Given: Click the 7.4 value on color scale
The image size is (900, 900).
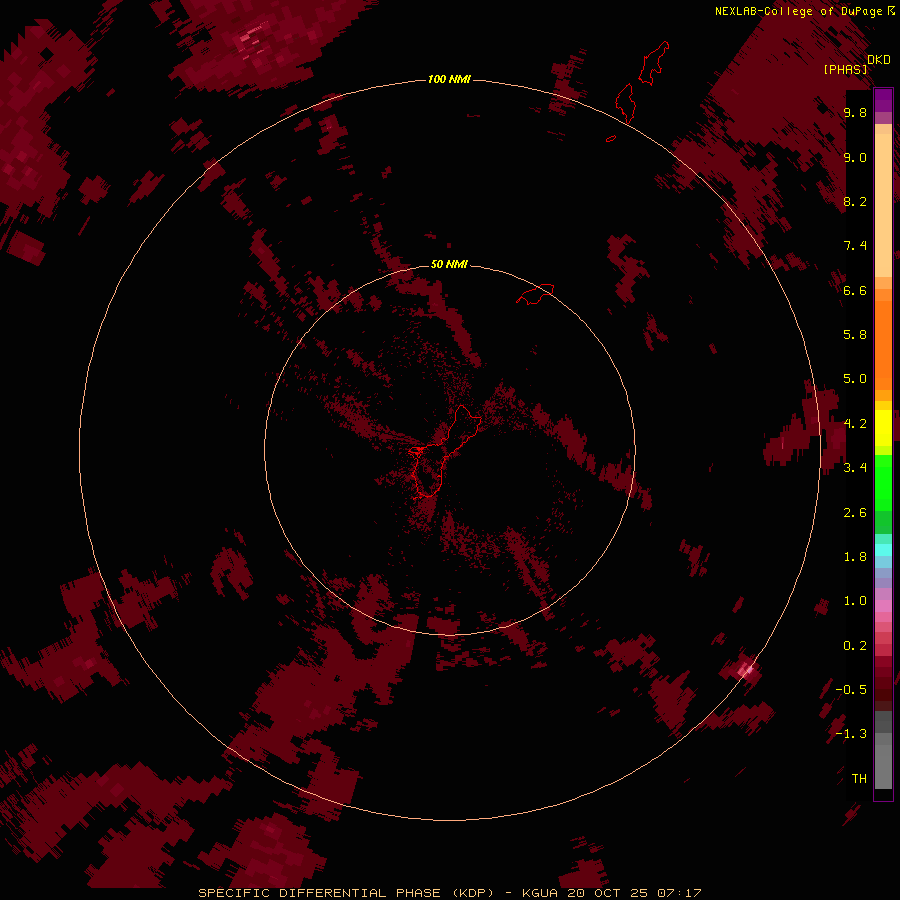Looking at the screenshot, I should (x=855, y=246).
